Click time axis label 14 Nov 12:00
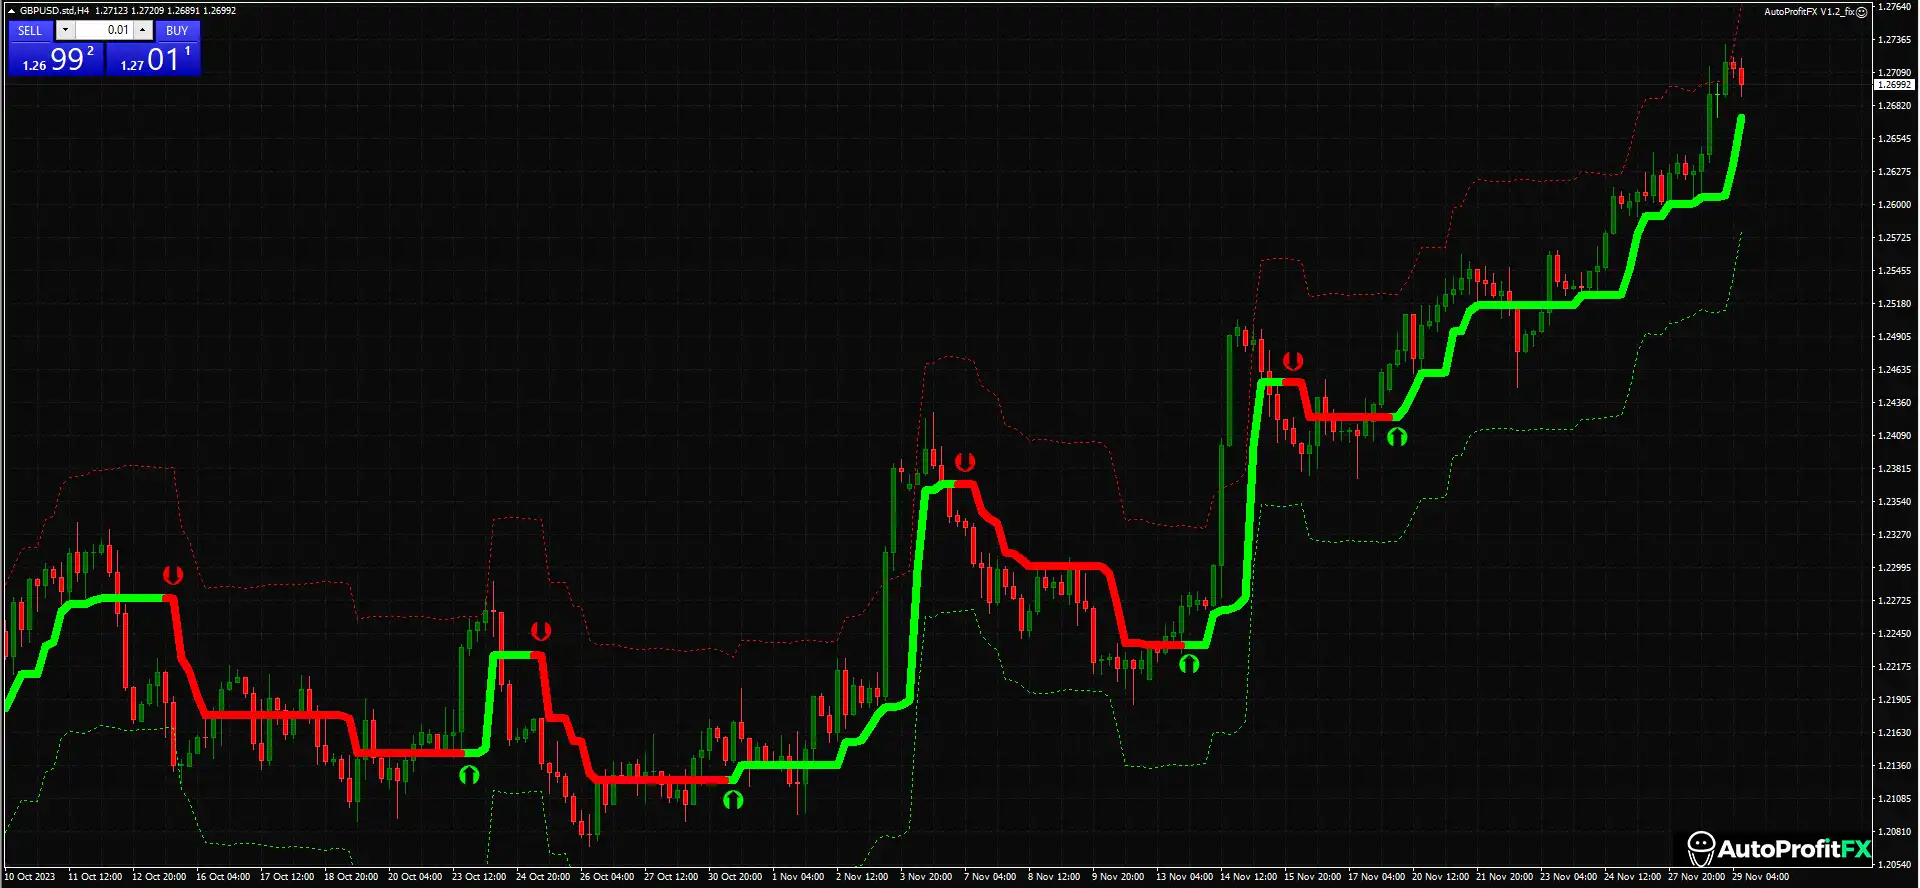Screen dimensions: 1920x888 click(1248, 877)
